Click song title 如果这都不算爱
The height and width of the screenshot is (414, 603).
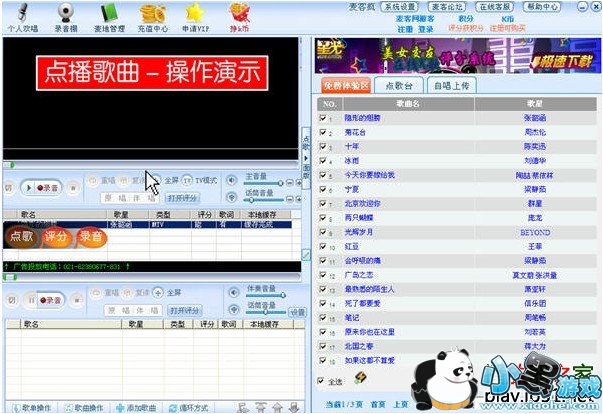[370, 361]
